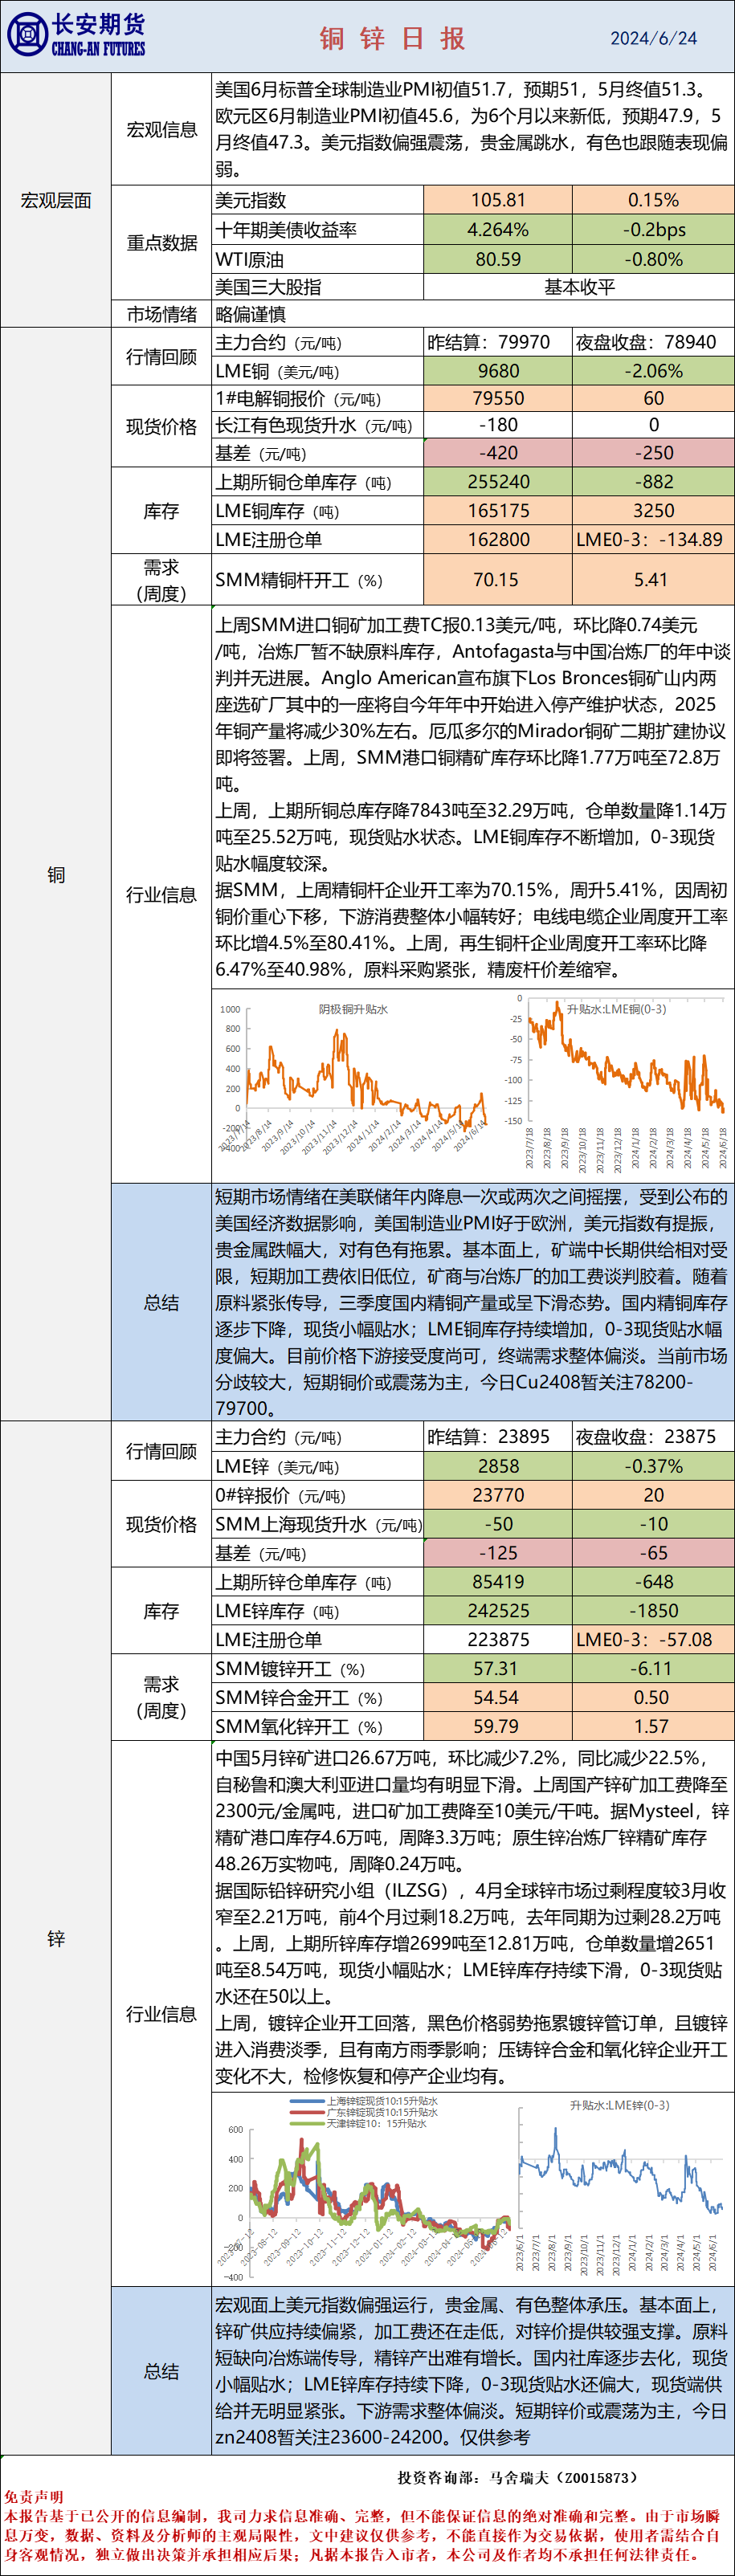
Task: Select the LME锌 price 2858
Action: (x=498, y=1466)
